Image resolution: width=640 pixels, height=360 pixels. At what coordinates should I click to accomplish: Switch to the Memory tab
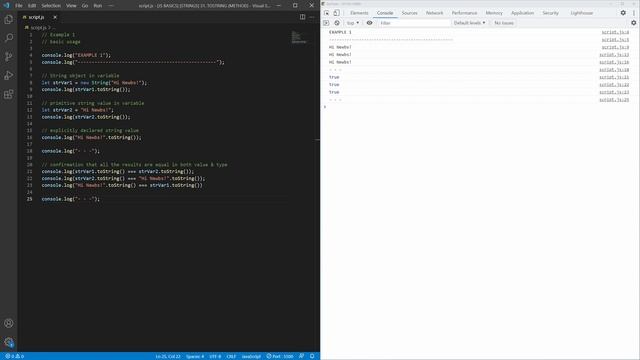pyautogui.click(x=494, y=13)
